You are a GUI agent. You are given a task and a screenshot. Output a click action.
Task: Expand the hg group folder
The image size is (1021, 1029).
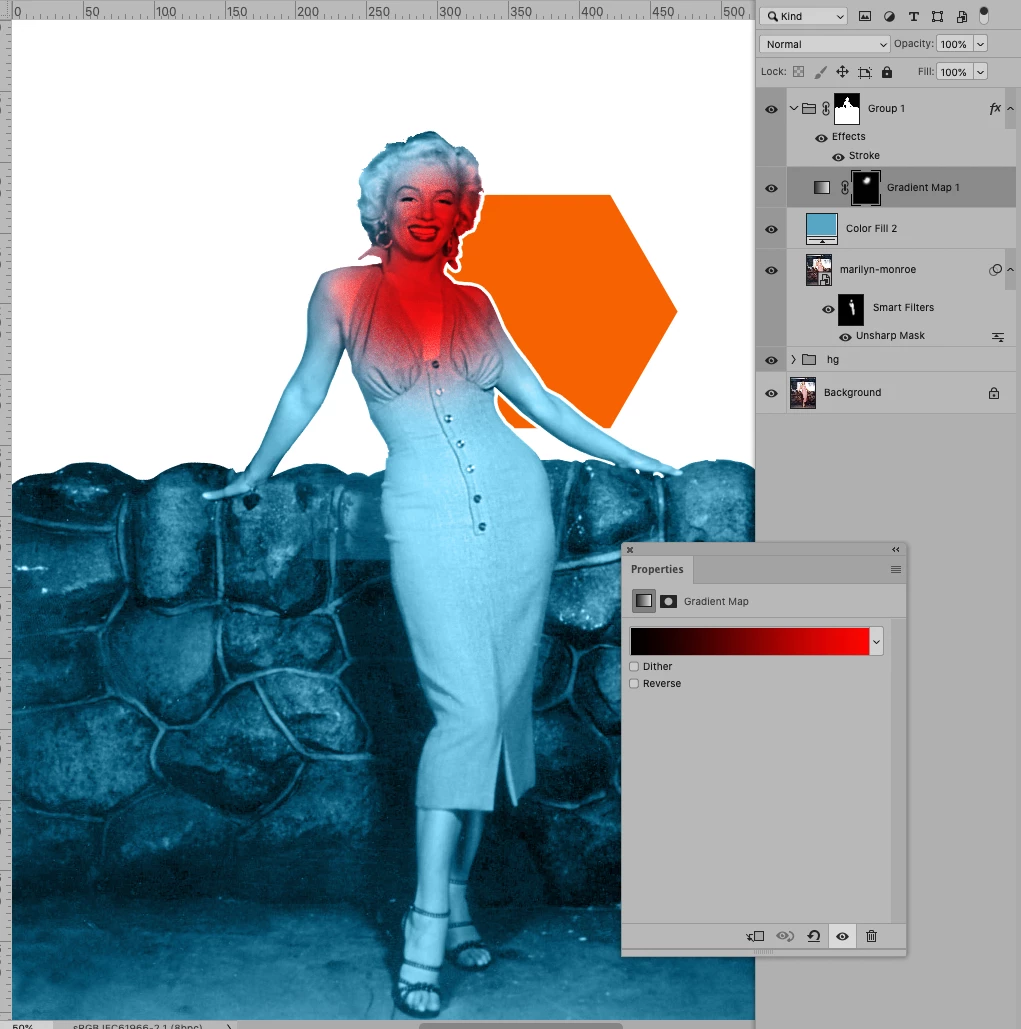793,360
